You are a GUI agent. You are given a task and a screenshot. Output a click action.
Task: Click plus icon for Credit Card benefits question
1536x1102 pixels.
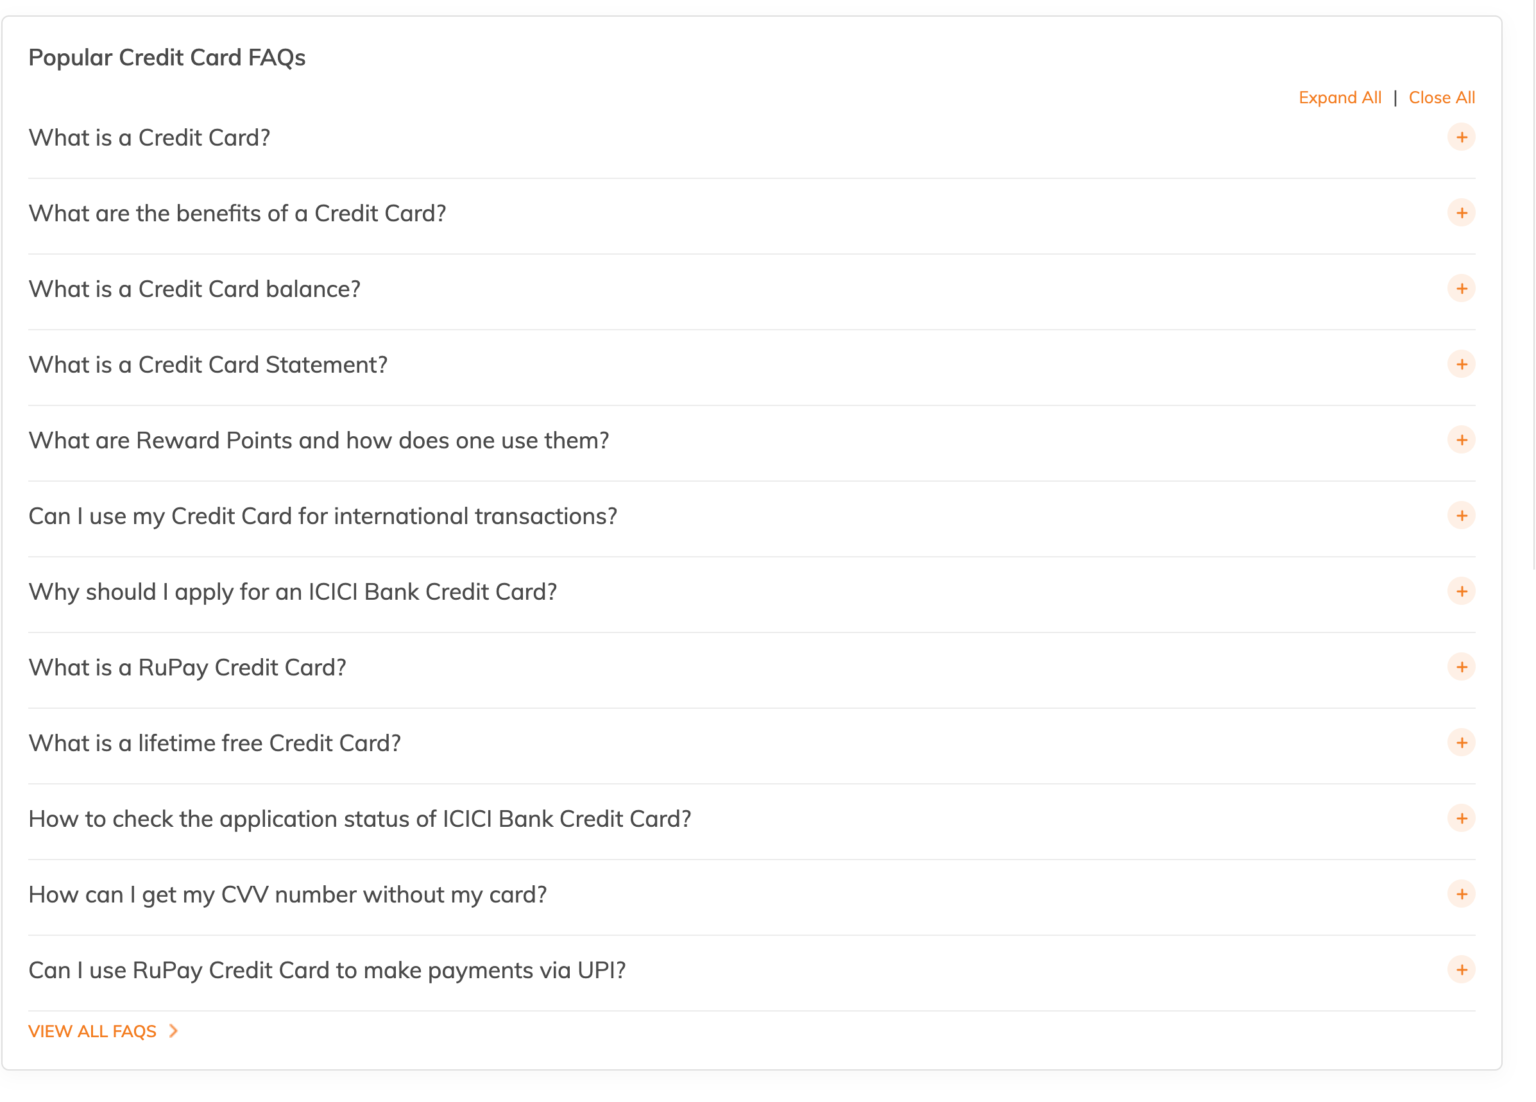coord(1461,213)
